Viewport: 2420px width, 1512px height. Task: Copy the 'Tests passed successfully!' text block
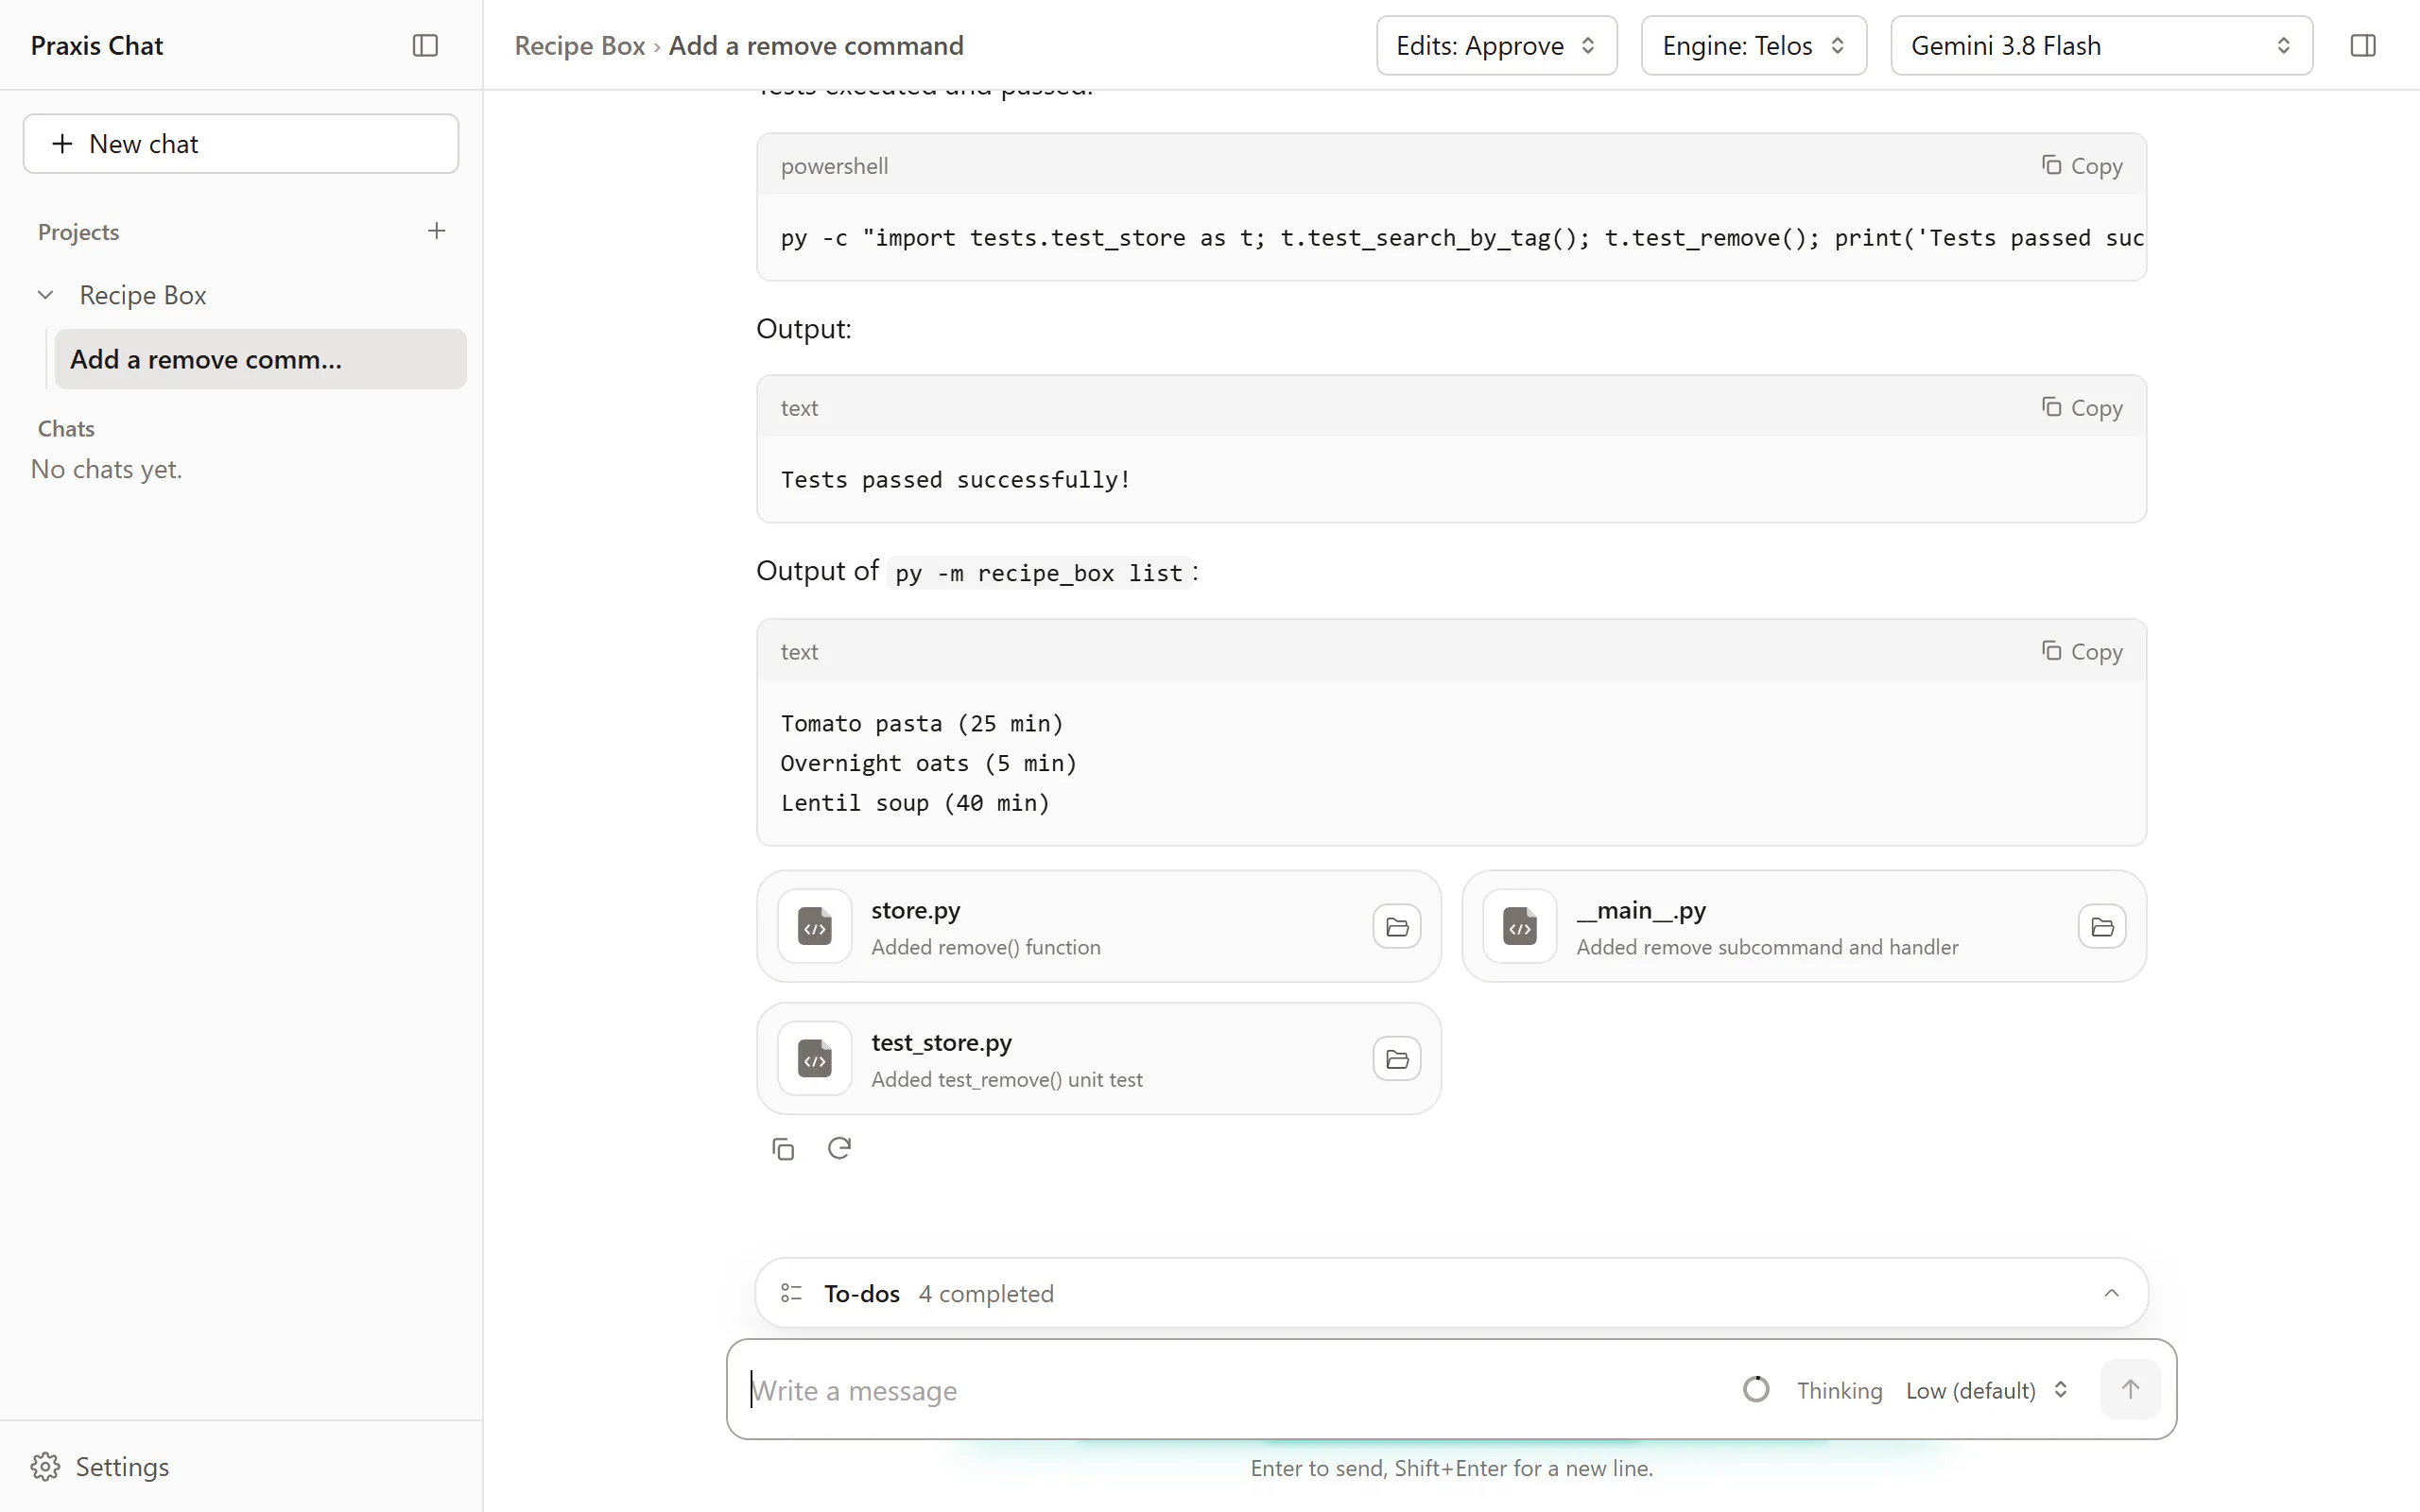point(2082,408)
